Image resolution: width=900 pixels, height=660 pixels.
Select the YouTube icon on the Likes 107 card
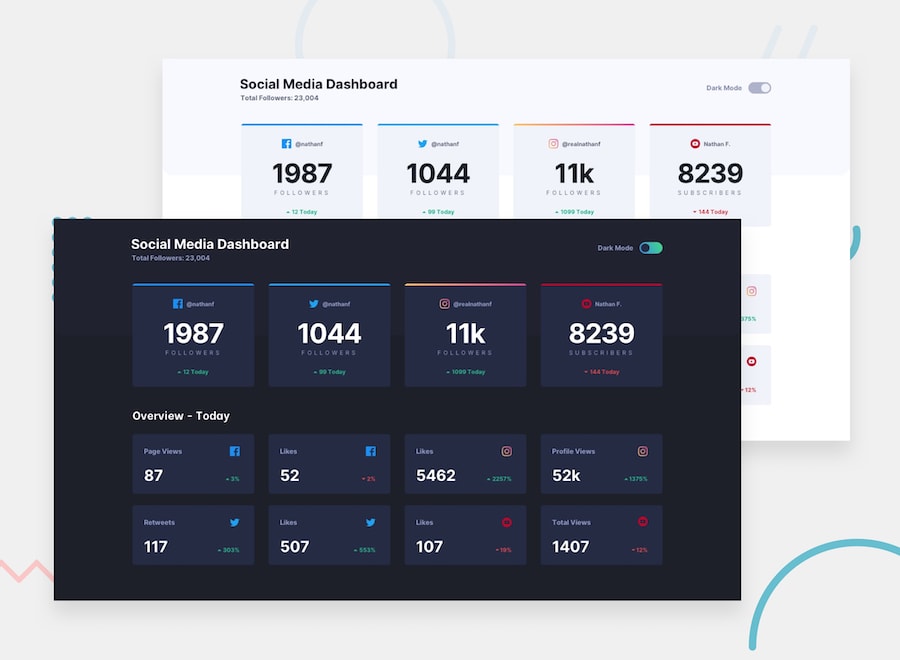507,522
